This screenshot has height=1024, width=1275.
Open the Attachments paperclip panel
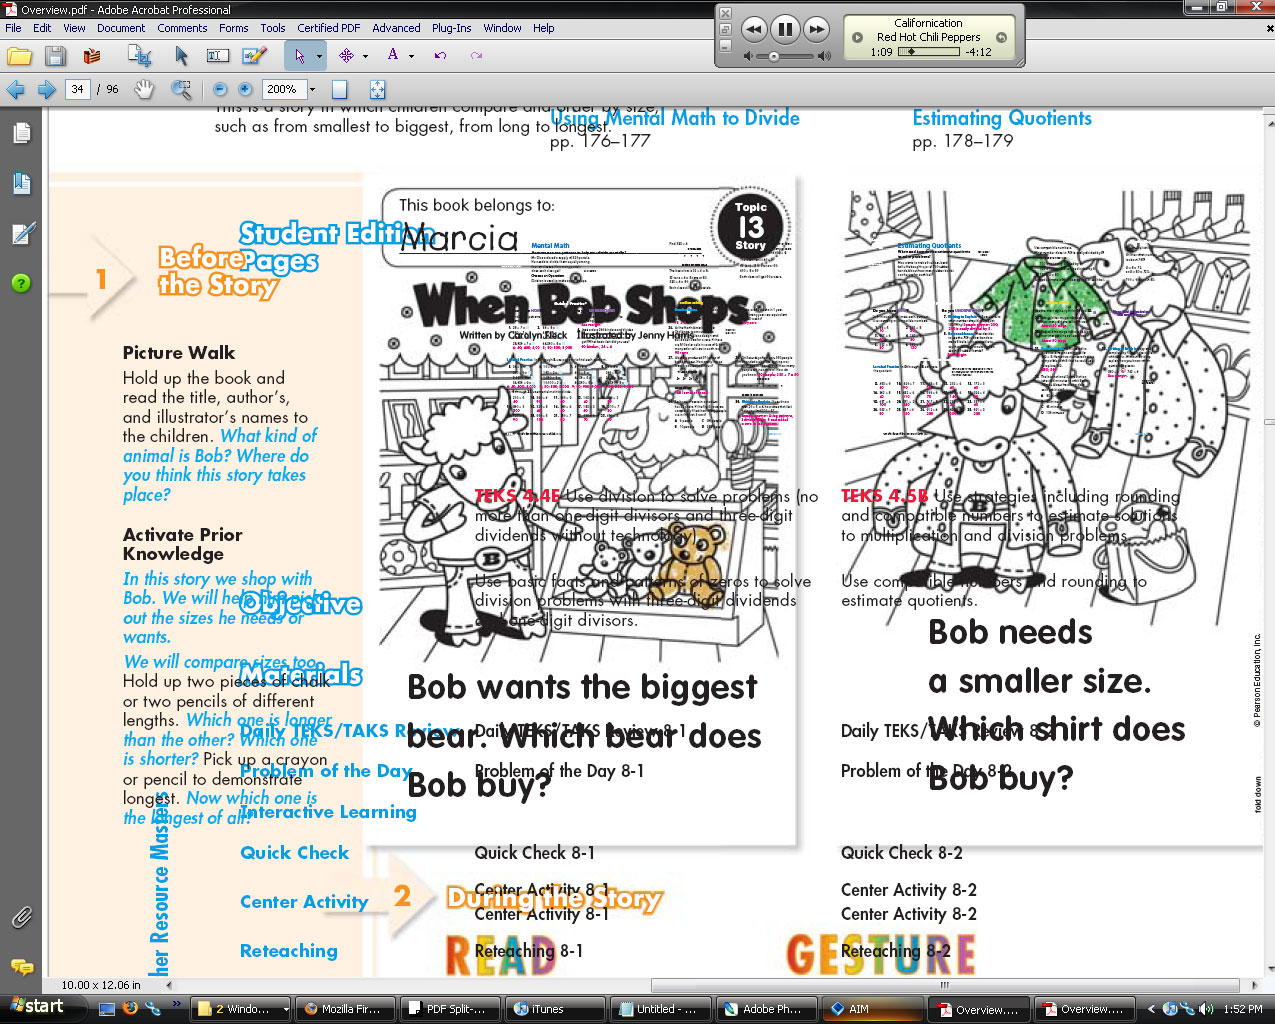coord(21,916)
